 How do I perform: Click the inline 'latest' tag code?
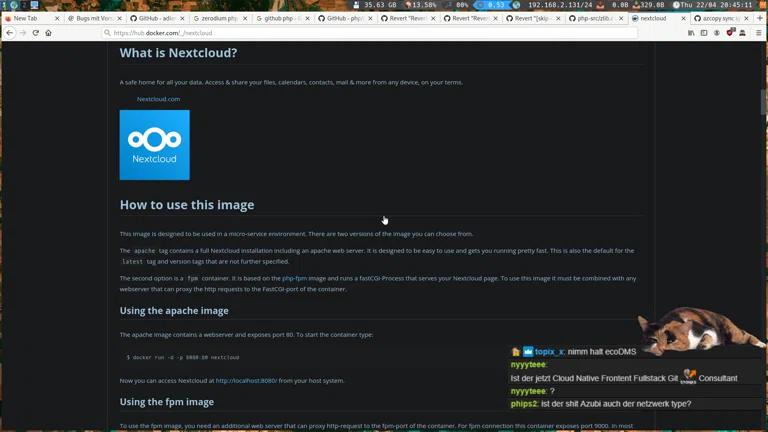pyautogui.click(x=132, y=262)
